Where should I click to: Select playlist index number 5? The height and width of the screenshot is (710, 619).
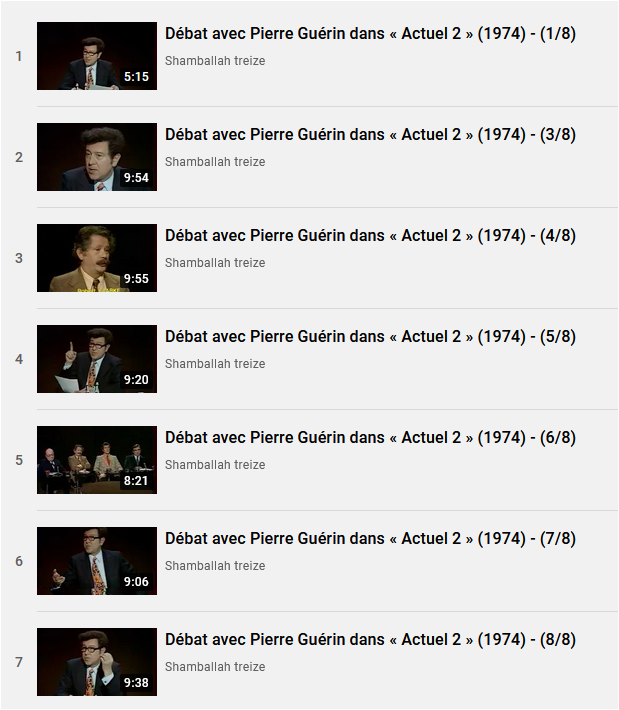coord(19,460)
